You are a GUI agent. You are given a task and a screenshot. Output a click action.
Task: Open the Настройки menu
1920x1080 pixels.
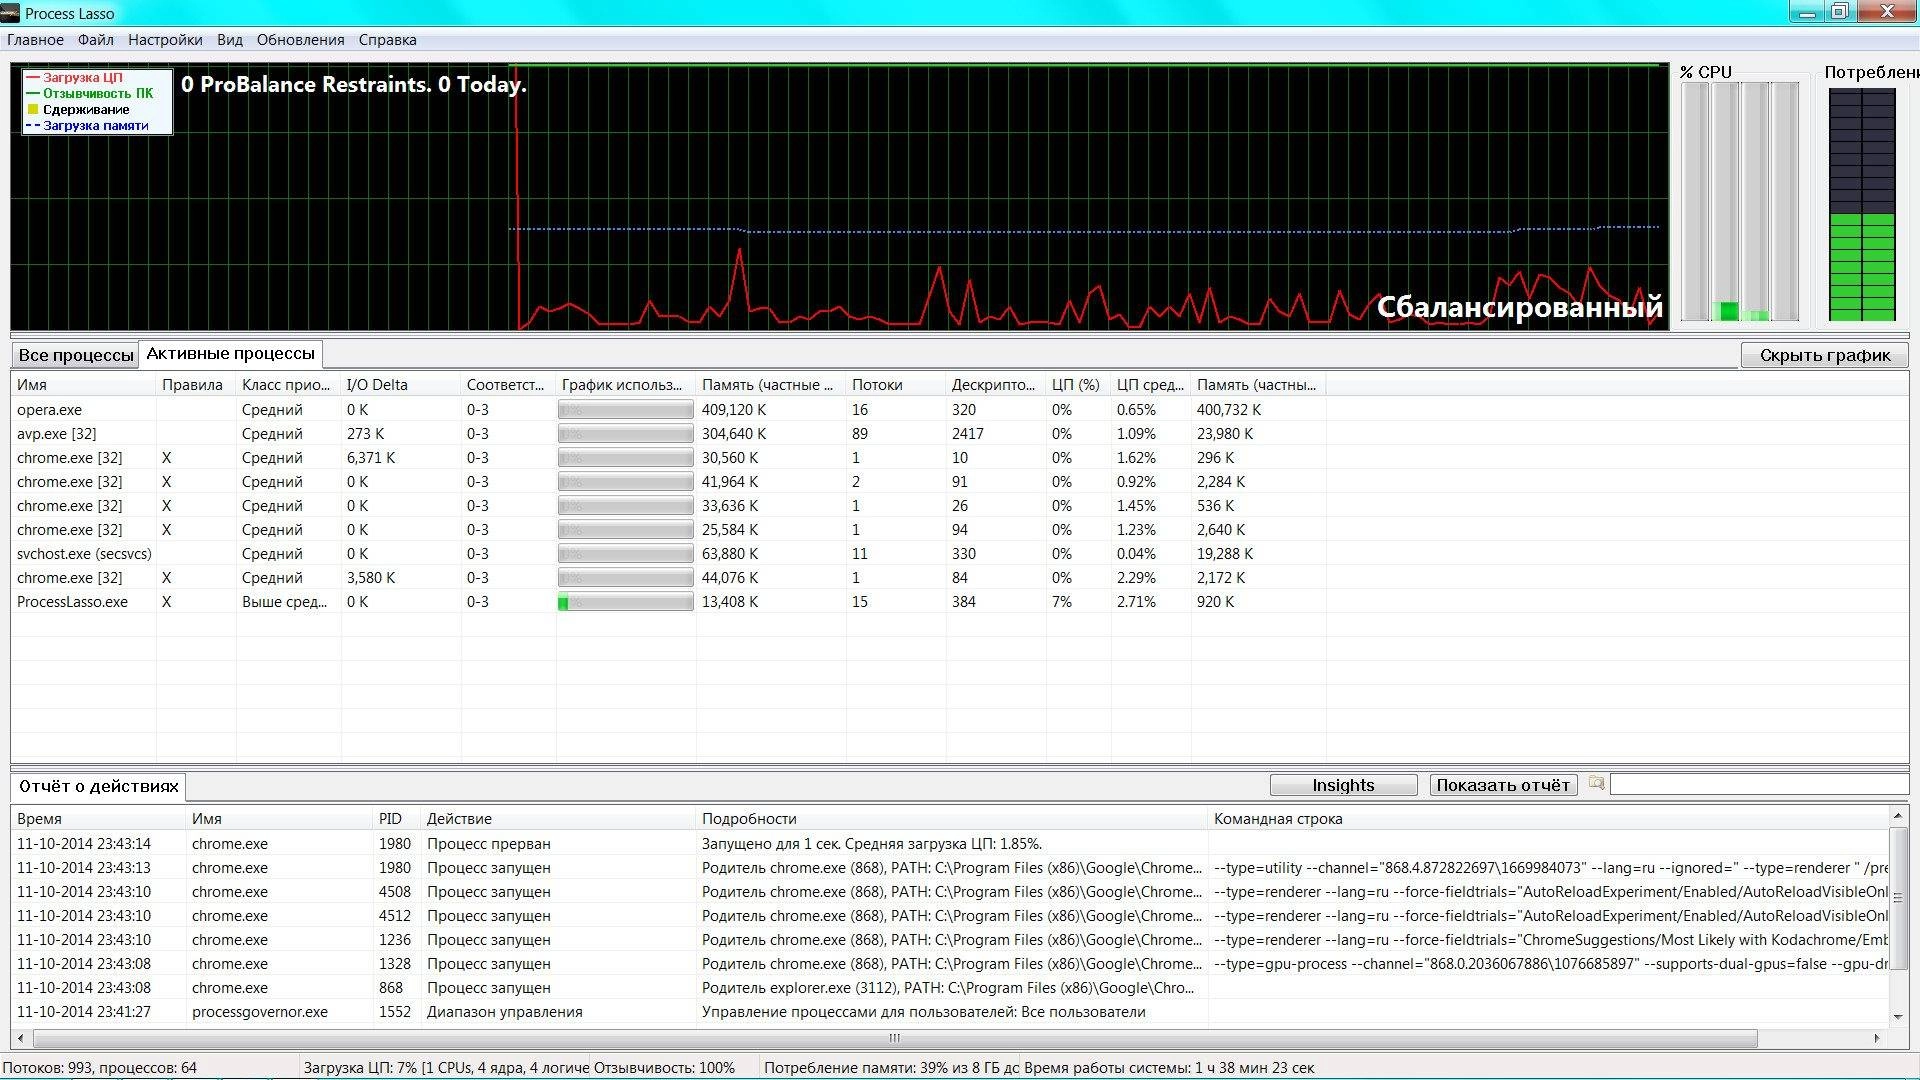coord(165,40)
